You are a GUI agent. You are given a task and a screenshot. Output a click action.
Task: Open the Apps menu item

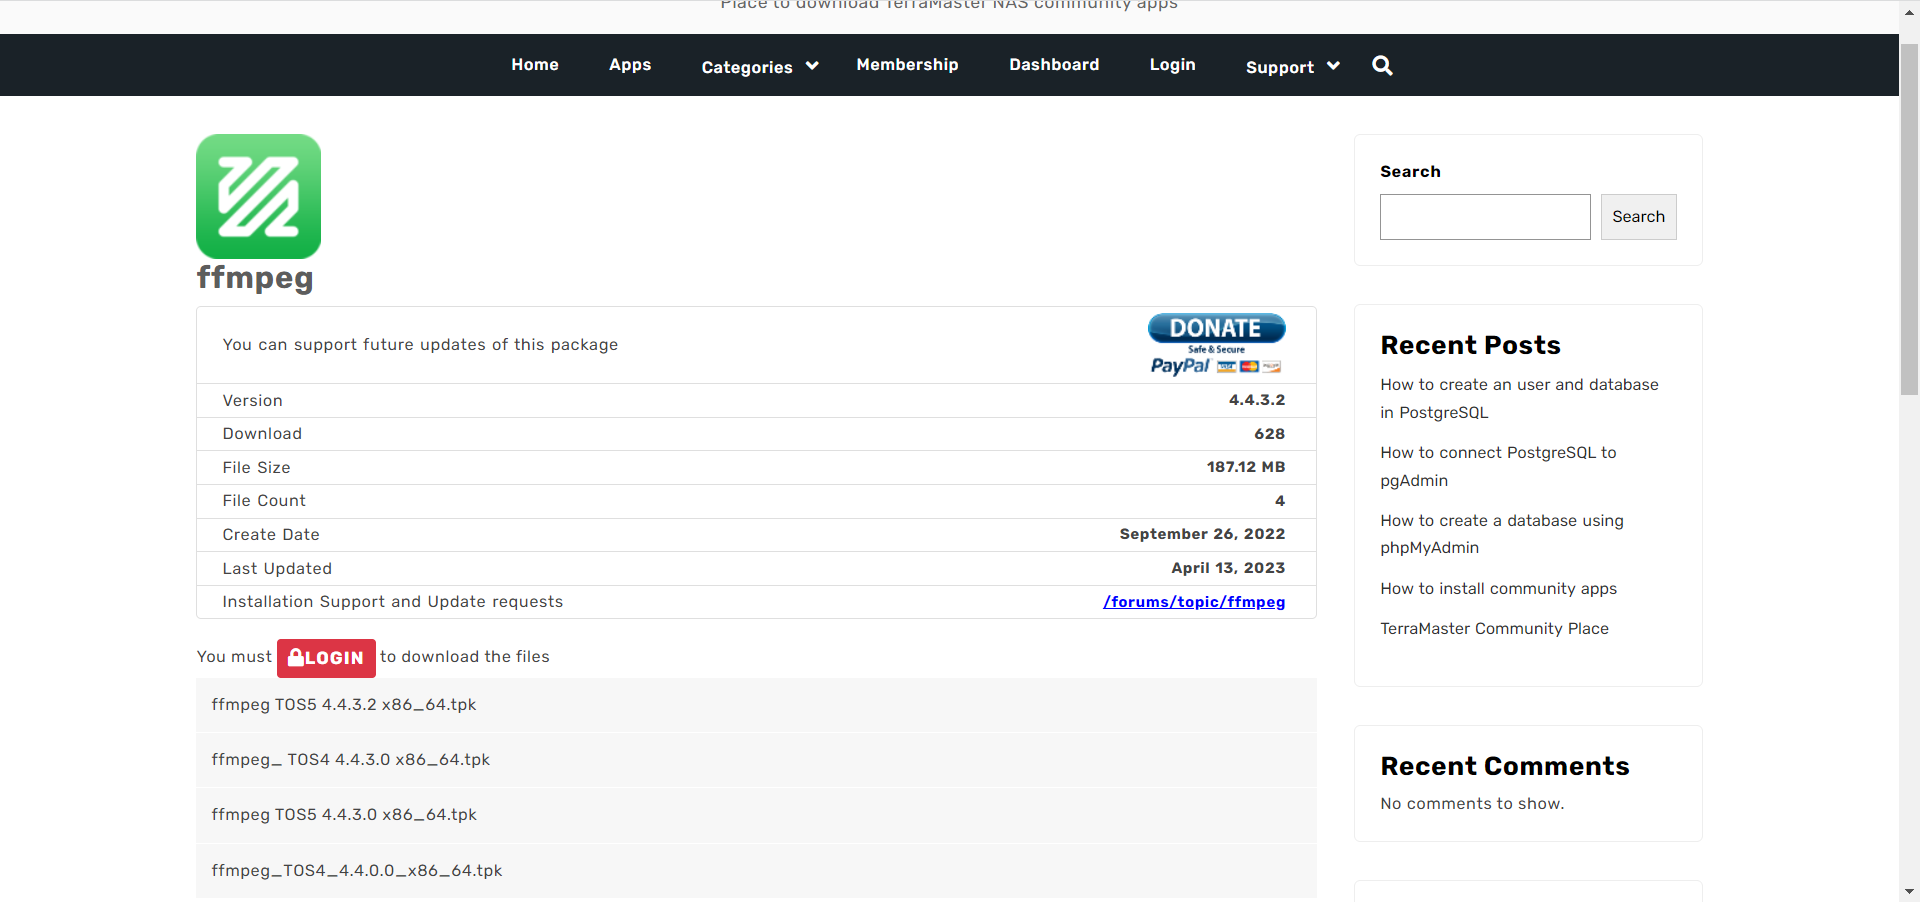coord(630,65)
